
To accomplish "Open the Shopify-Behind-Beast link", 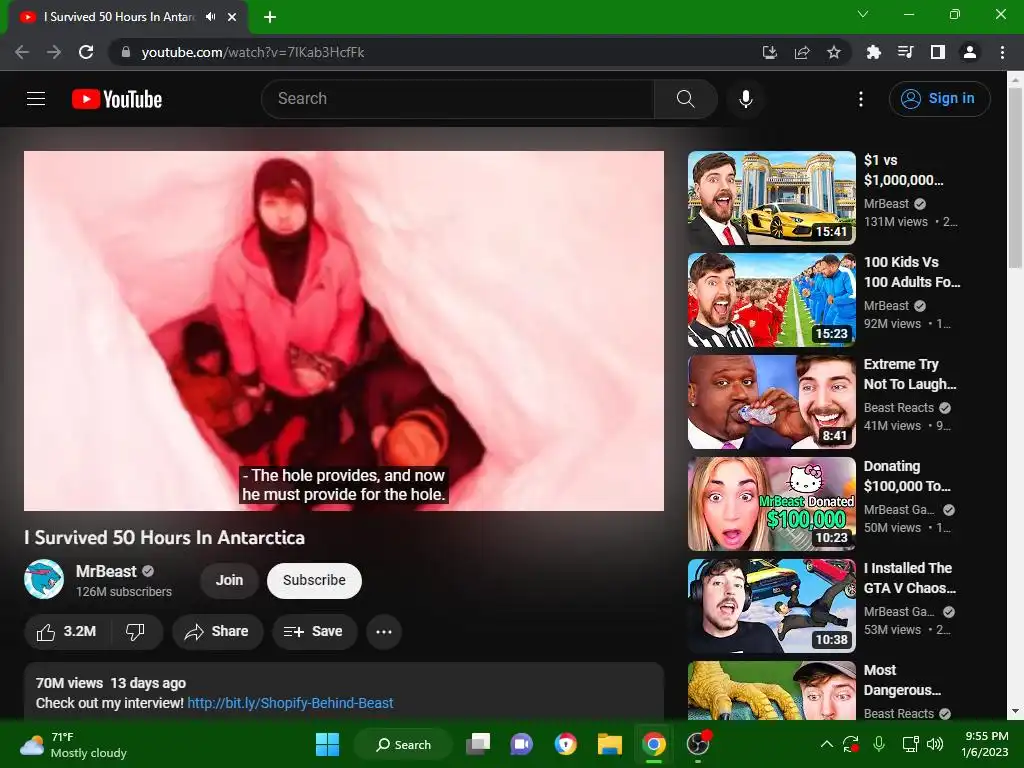I will click(x=290, y=703).
